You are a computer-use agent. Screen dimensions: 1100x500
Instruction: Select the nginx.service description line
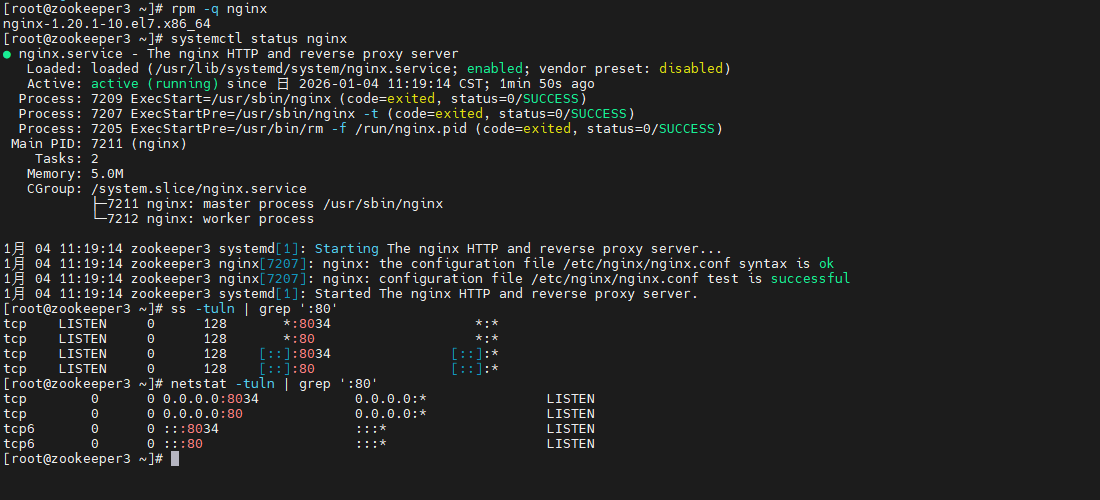pyautogui.click(x=231, y=54)
